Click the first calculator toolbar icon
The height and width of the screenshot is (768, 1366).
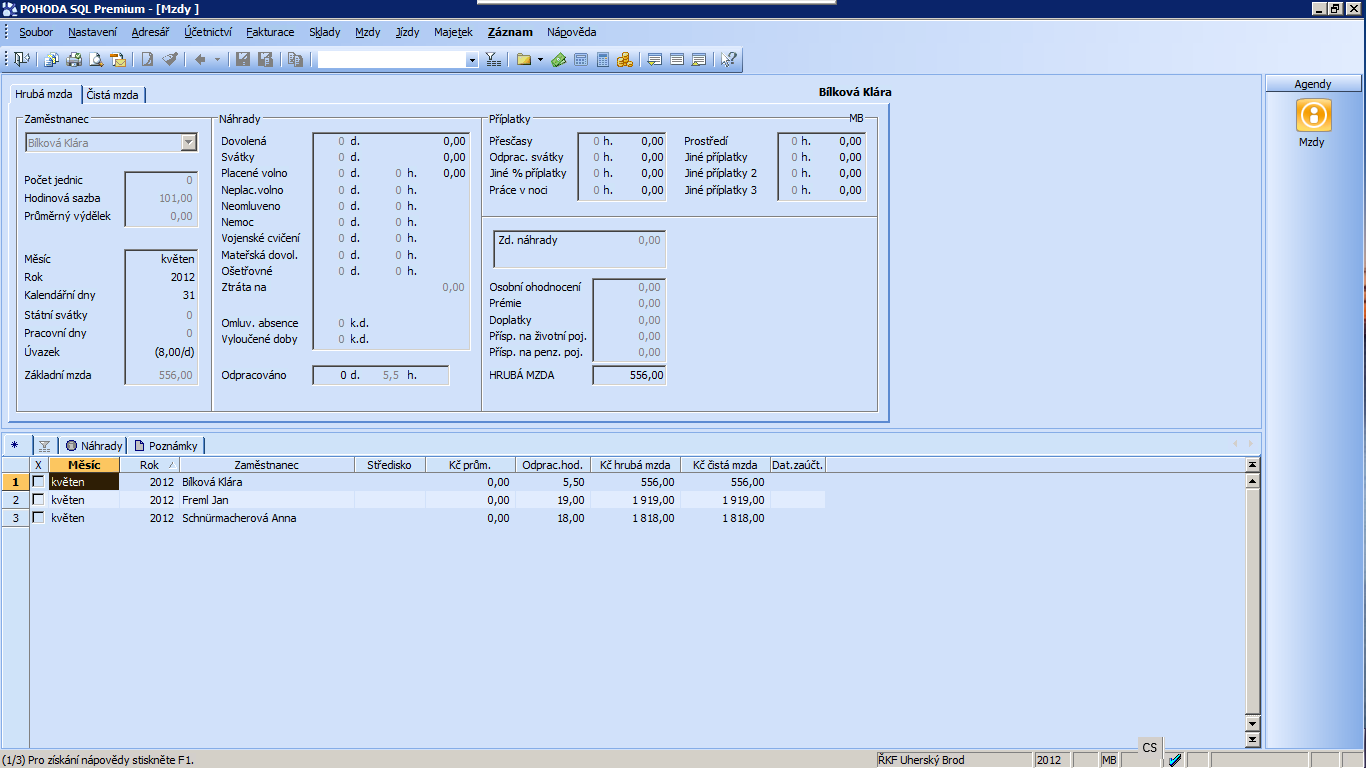pos(581,60)
